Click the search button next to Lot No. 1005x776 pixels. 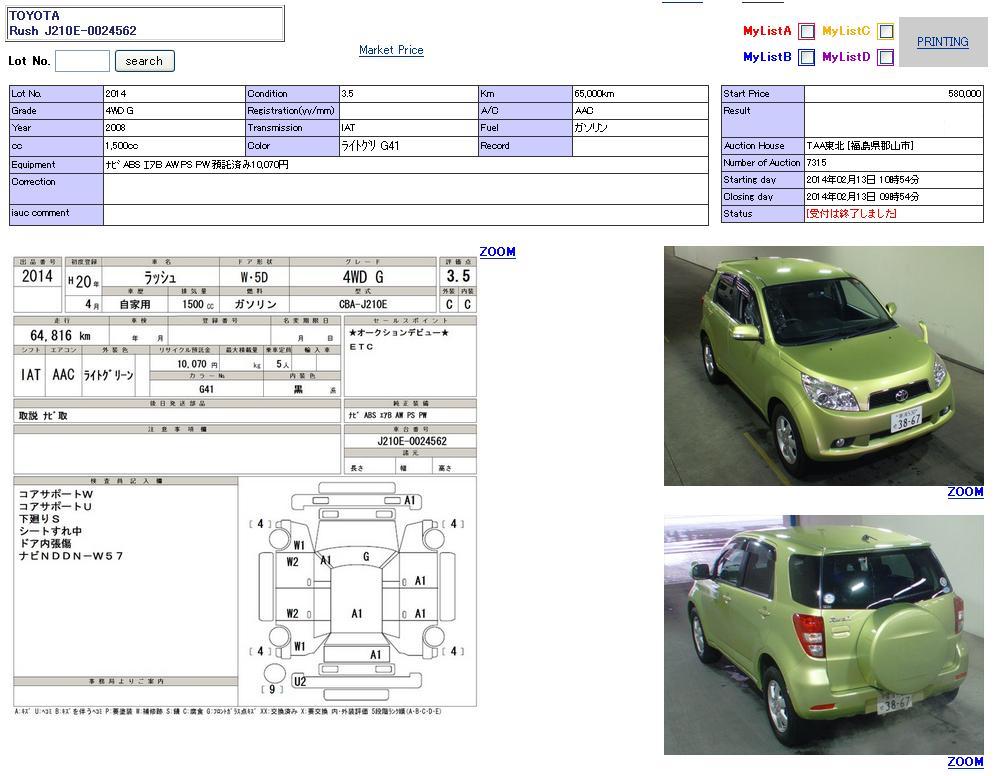click(144, 61)
